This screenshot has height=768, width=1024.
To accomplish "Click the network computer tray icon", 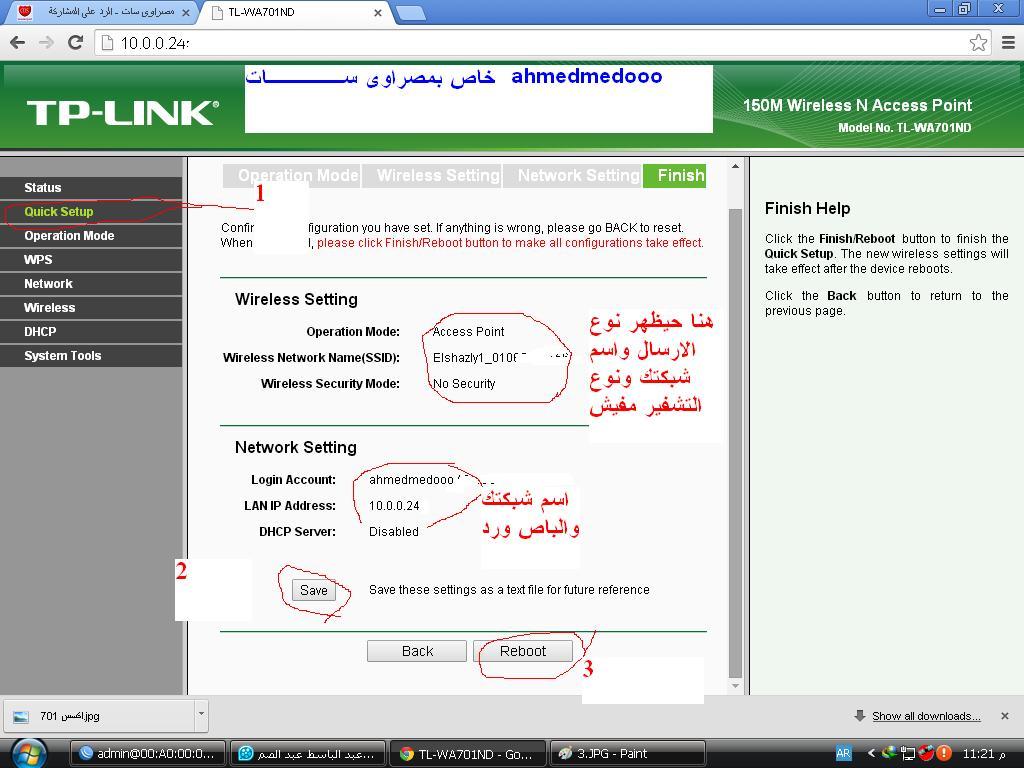I will click(907, 754).
